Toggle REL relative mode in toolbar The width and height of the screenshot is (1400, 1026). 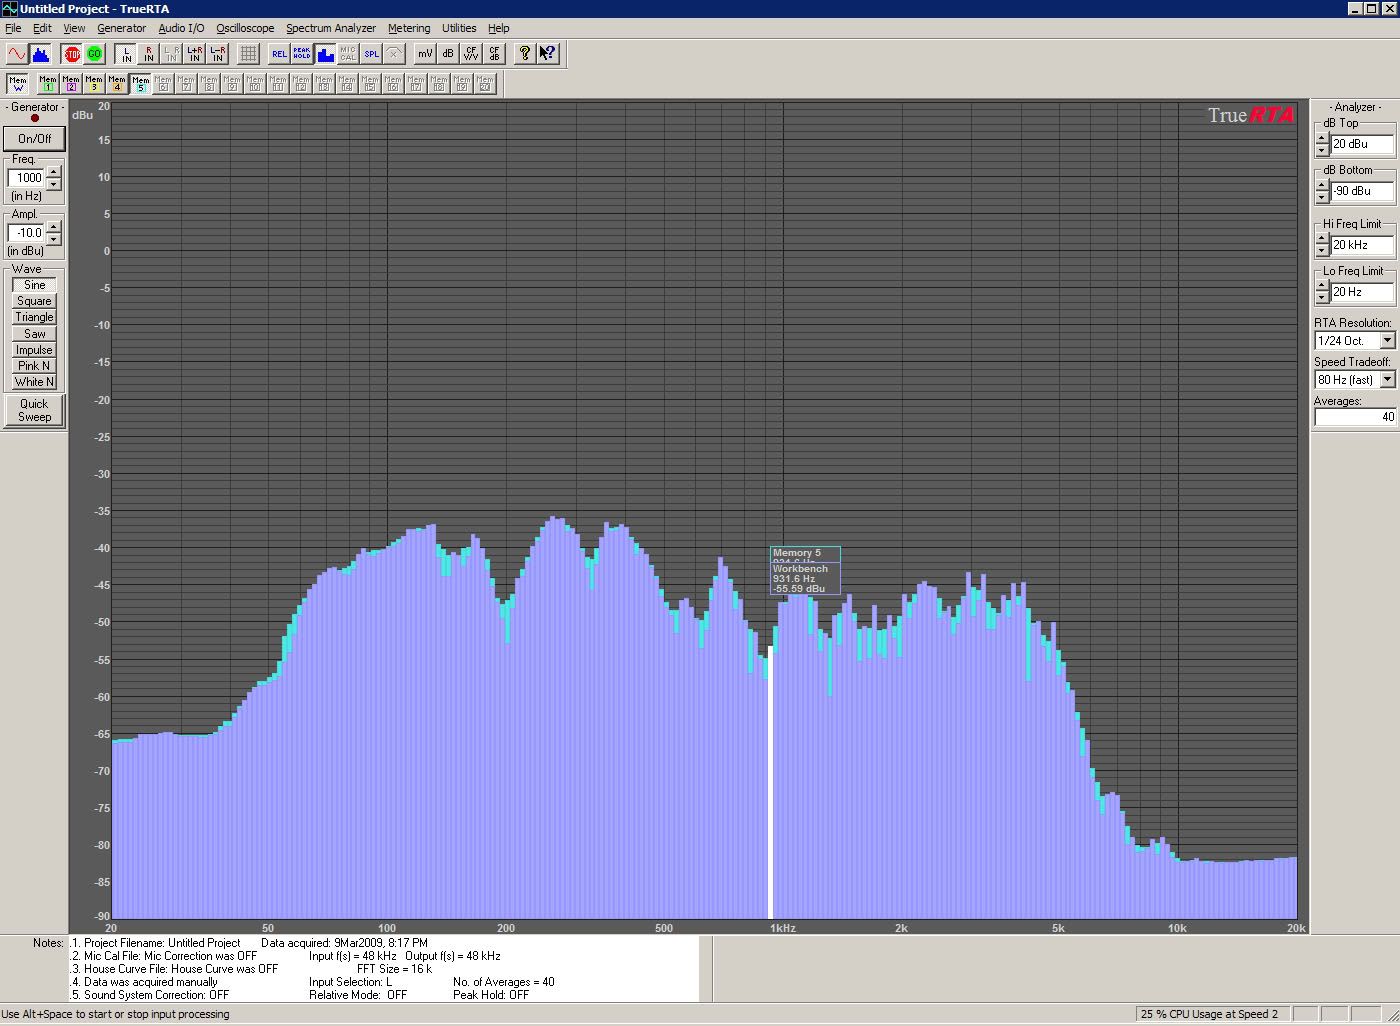point(279,54)
